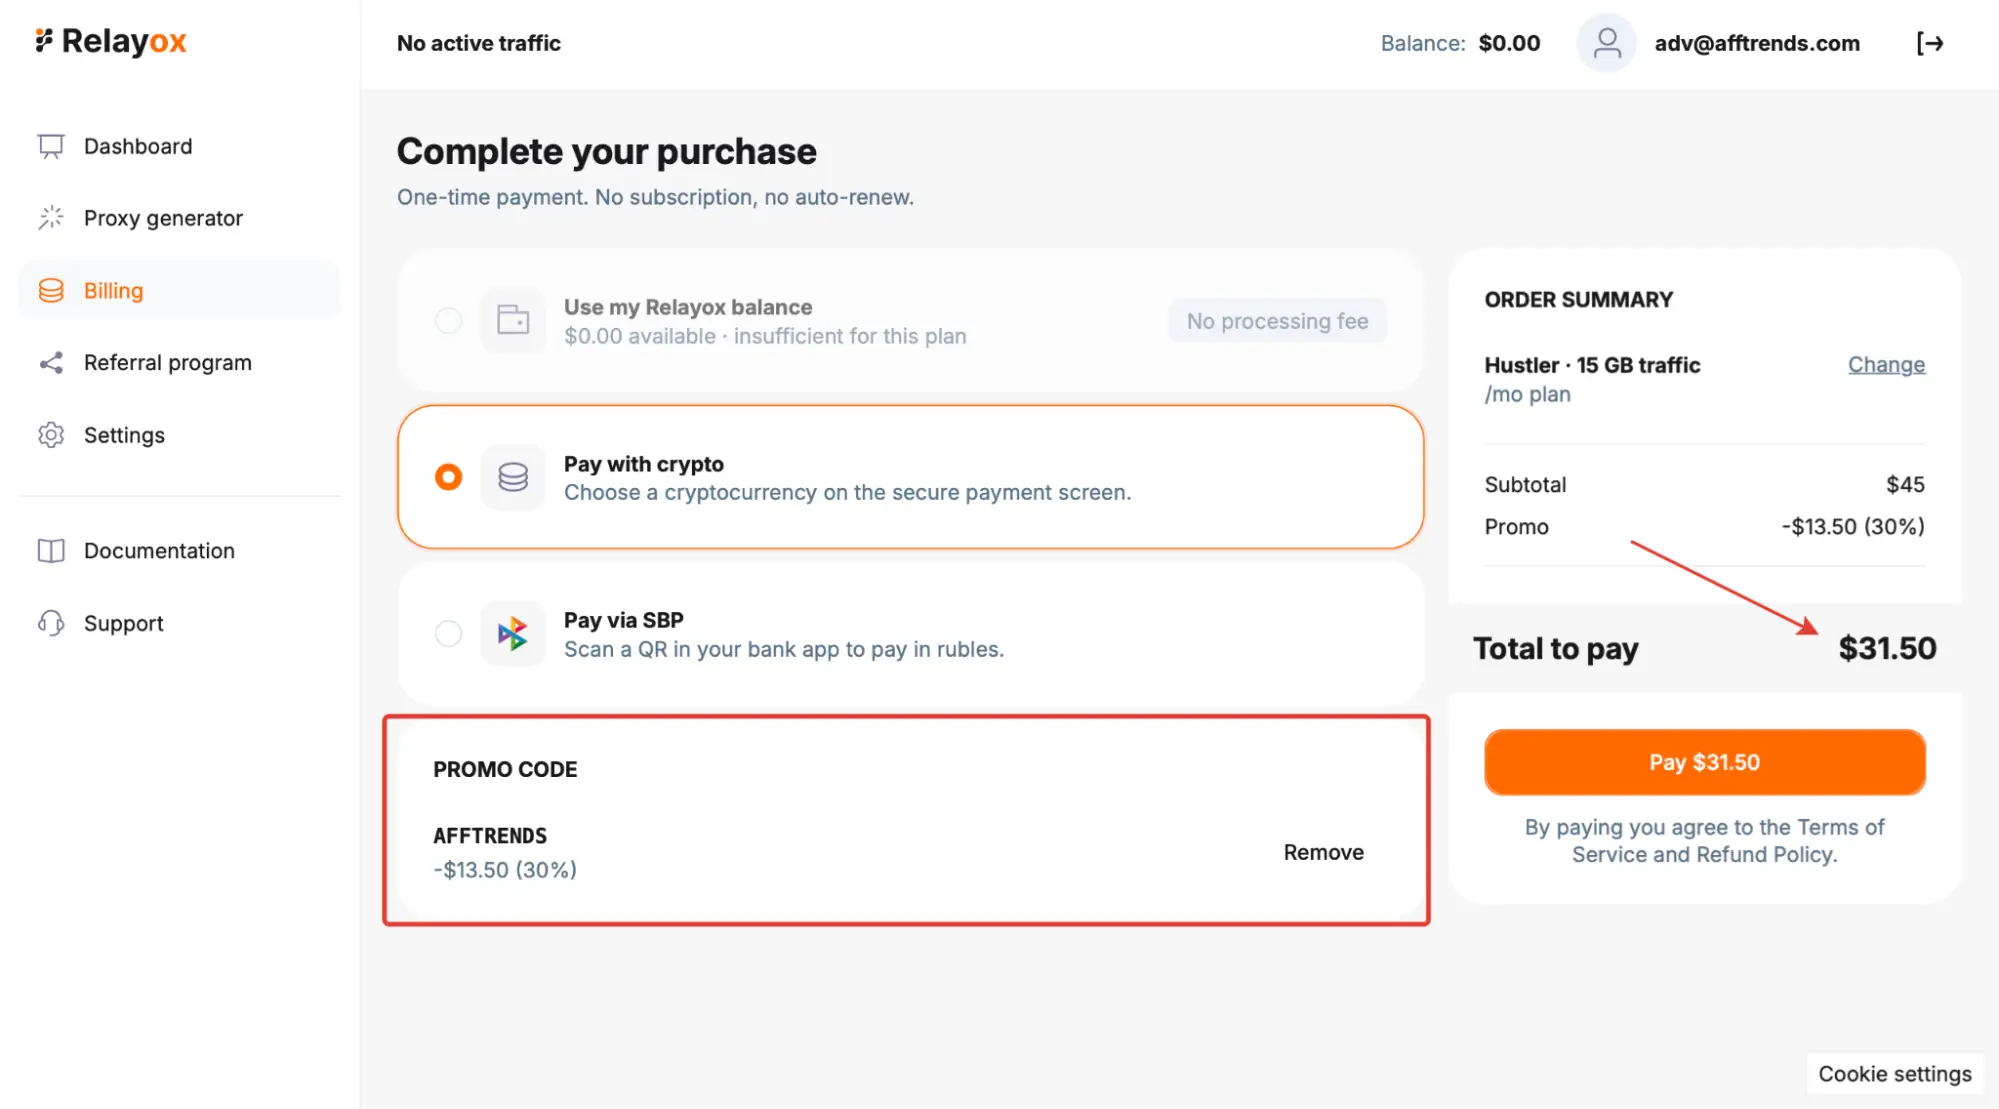The width and height of the screenshot is (1999, 1109).
Task: Click the Balance $0.00 value
Action: point(1509,43)
